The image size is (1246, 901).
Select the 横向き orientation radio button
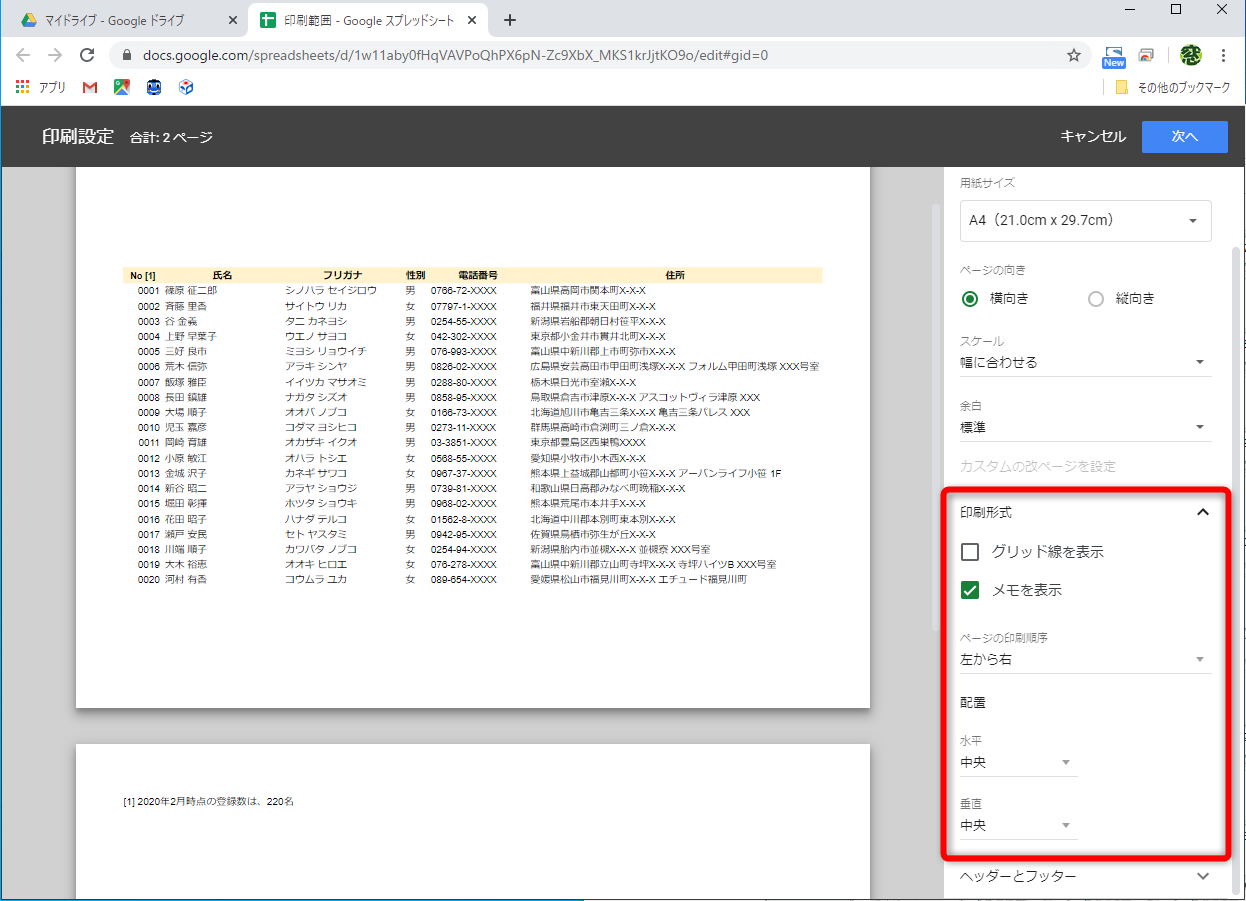[x=969, y=298]
